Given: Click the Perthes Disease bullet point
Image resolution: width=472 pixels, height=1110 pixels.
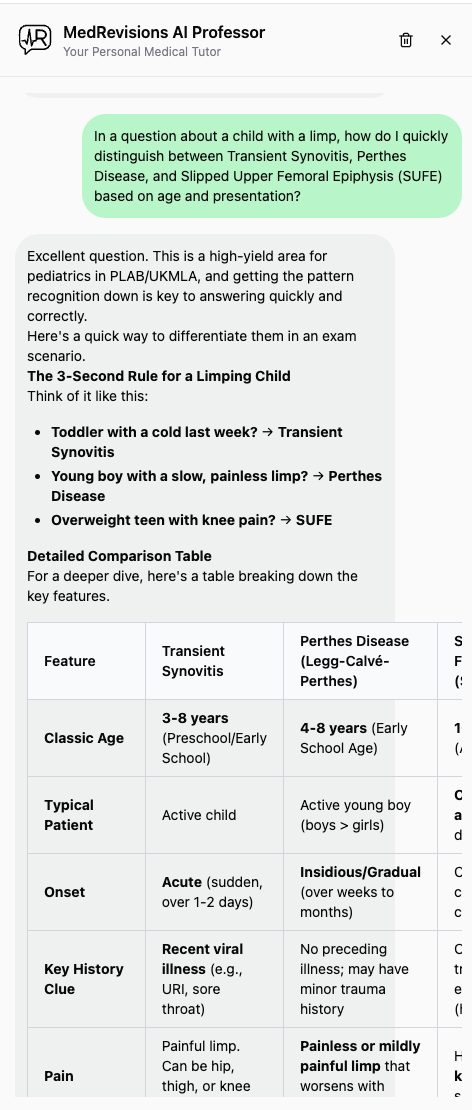Looking at the screenshot, I should pyautogui.click(x=217, y=486).
